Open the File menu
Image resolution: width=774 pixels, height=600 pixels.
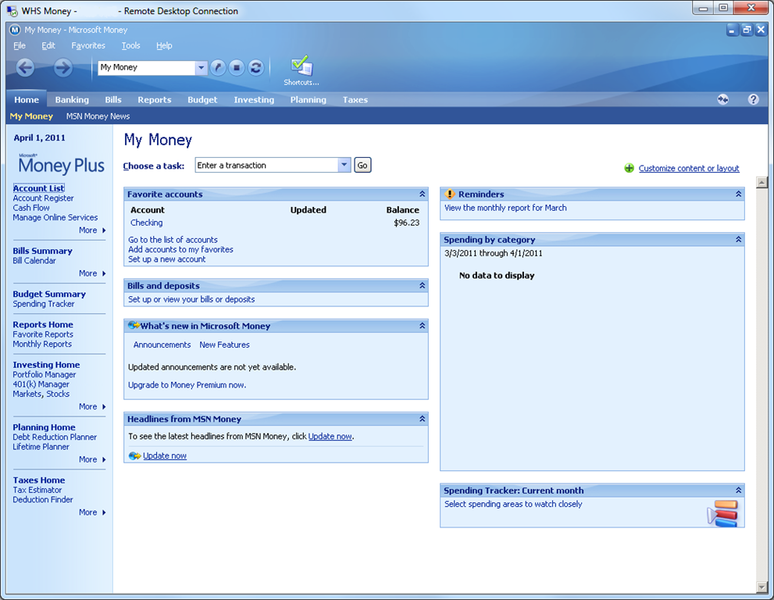(x=19, y=45)
